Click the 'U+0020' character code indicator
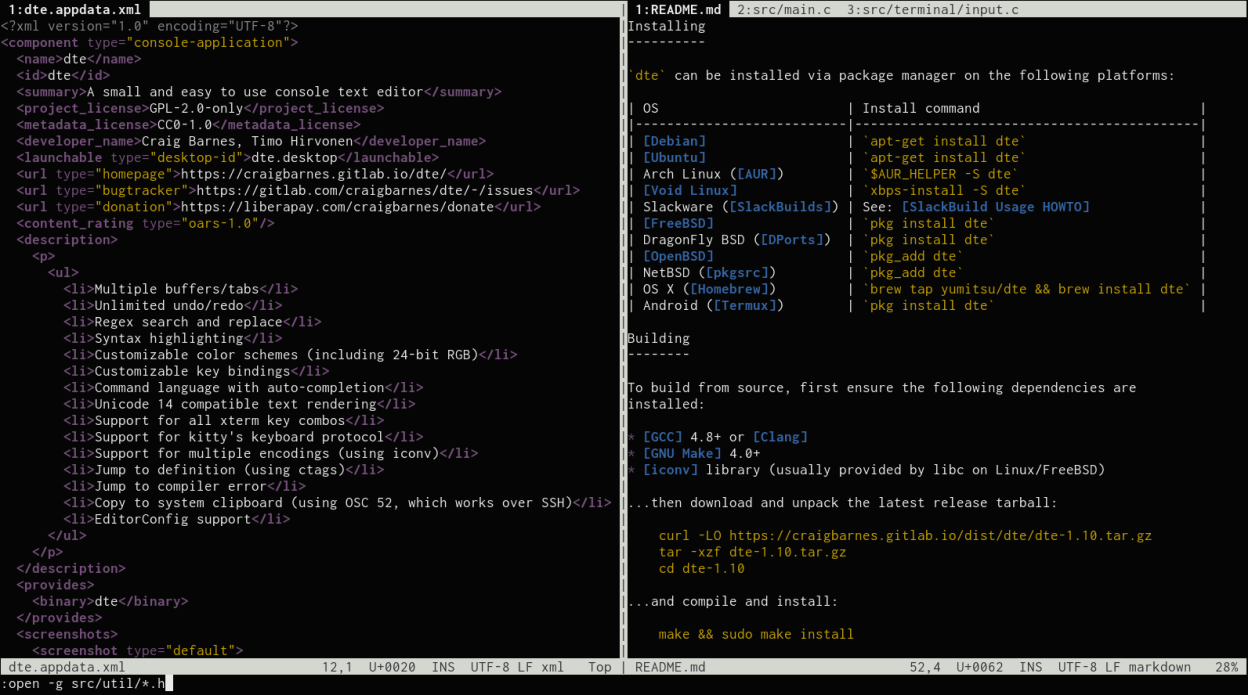Screen dimensions: 1248x695 click(x=392, y=667)
